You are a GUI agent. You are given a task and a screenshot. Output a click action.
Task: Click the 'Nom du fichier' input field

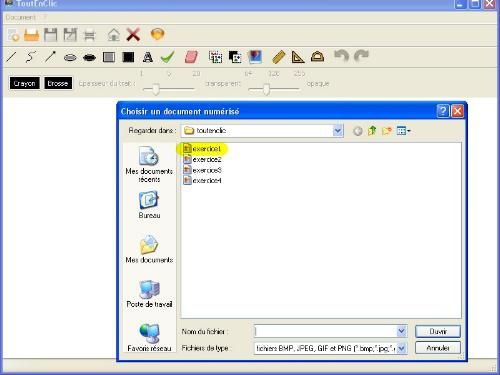pyautogui.click(x=325, y=331)
